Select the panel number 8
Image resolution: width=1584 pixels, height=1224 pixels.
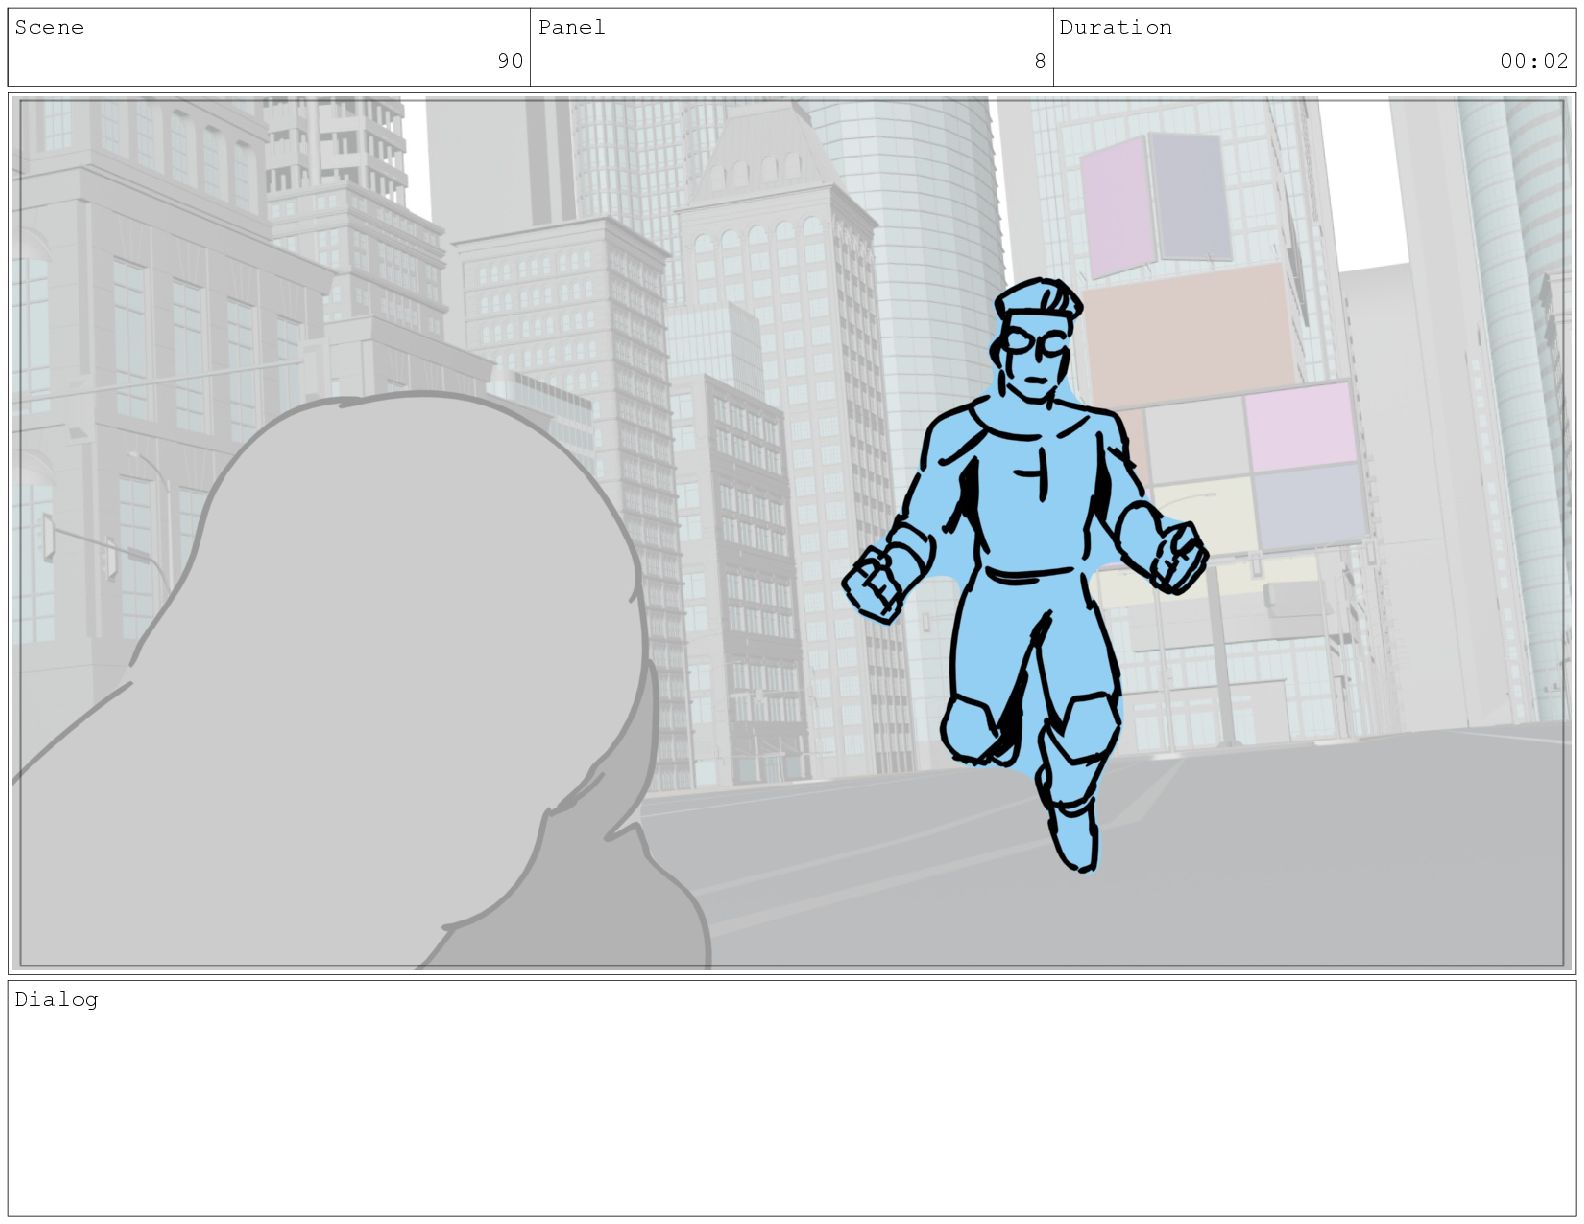click(x=1040, y=61)
